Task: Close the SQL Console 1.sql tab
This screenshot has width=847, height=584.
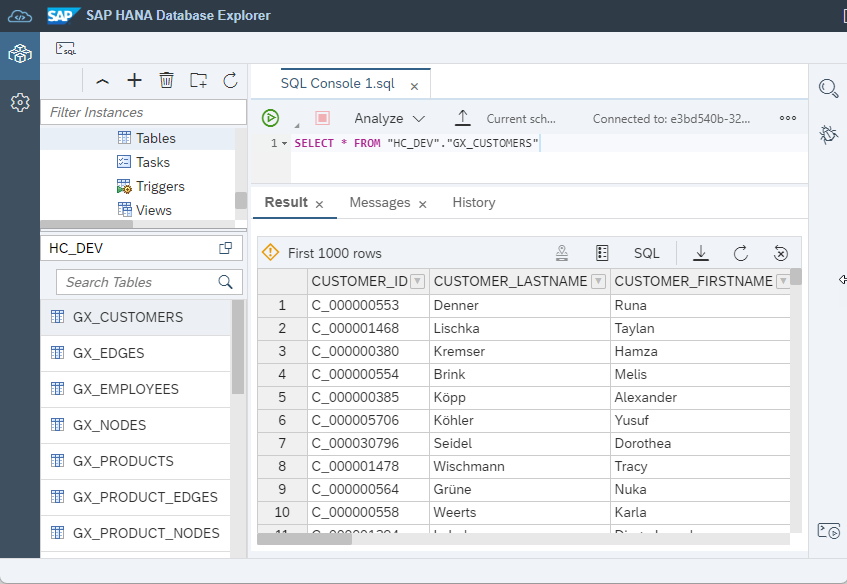Action: coord(414,86)
